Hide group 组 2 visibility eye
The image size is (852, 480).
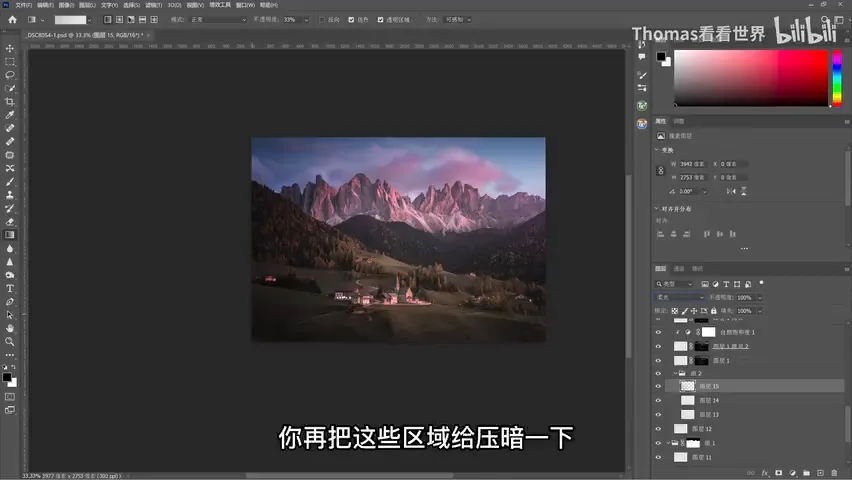point(658,373)
